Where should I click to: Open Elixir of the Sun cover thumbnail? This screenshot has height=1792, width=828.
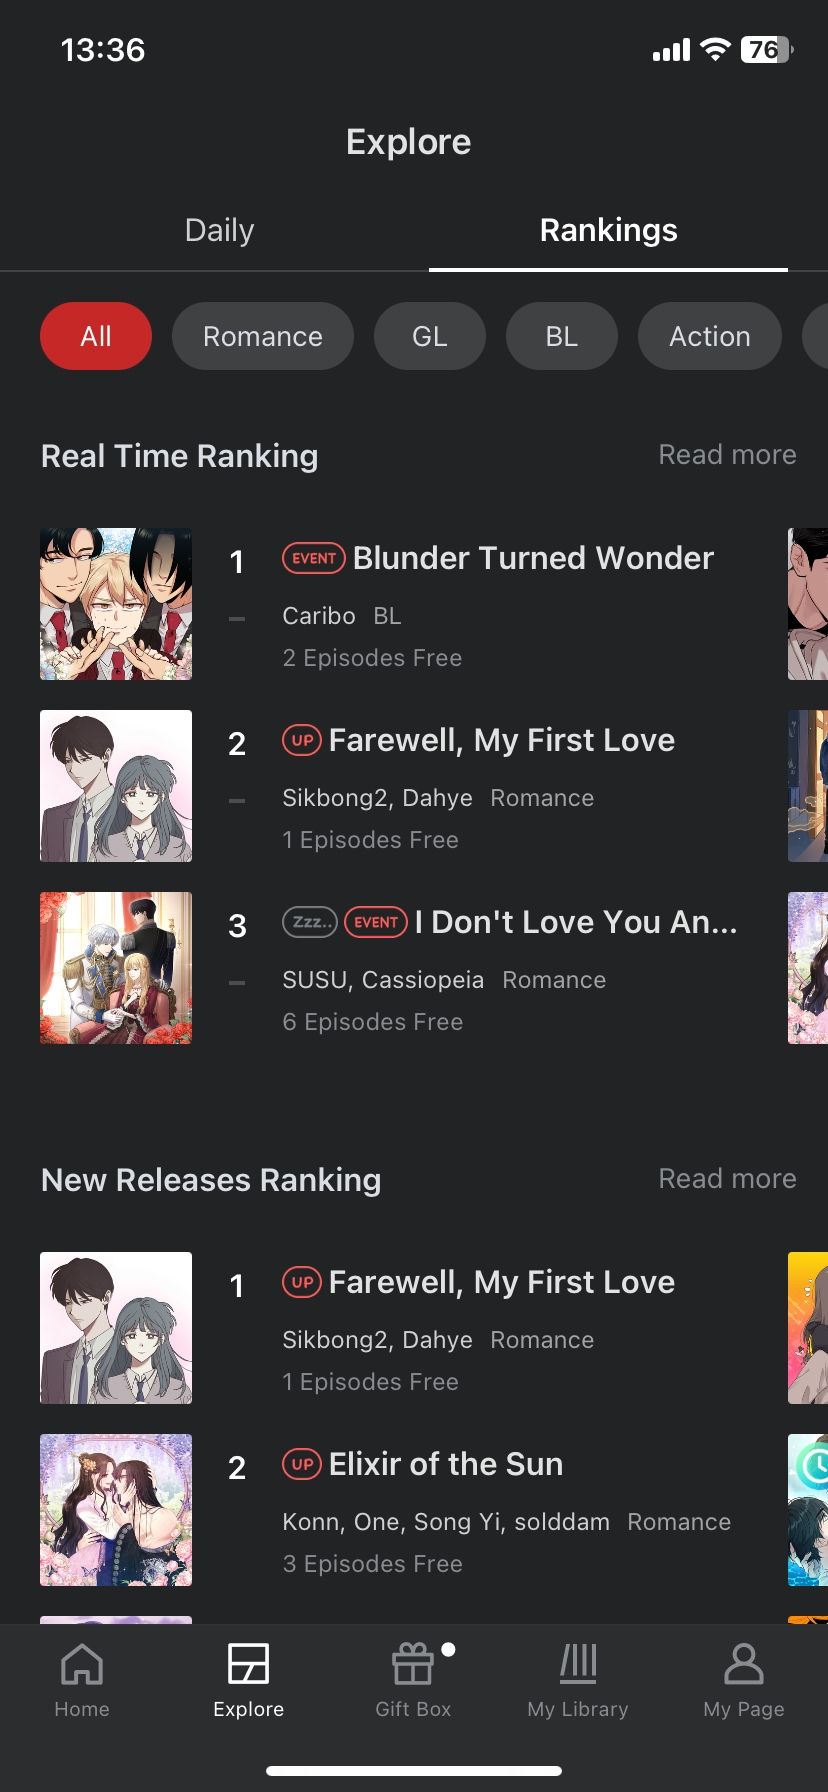coord(116,1510)
